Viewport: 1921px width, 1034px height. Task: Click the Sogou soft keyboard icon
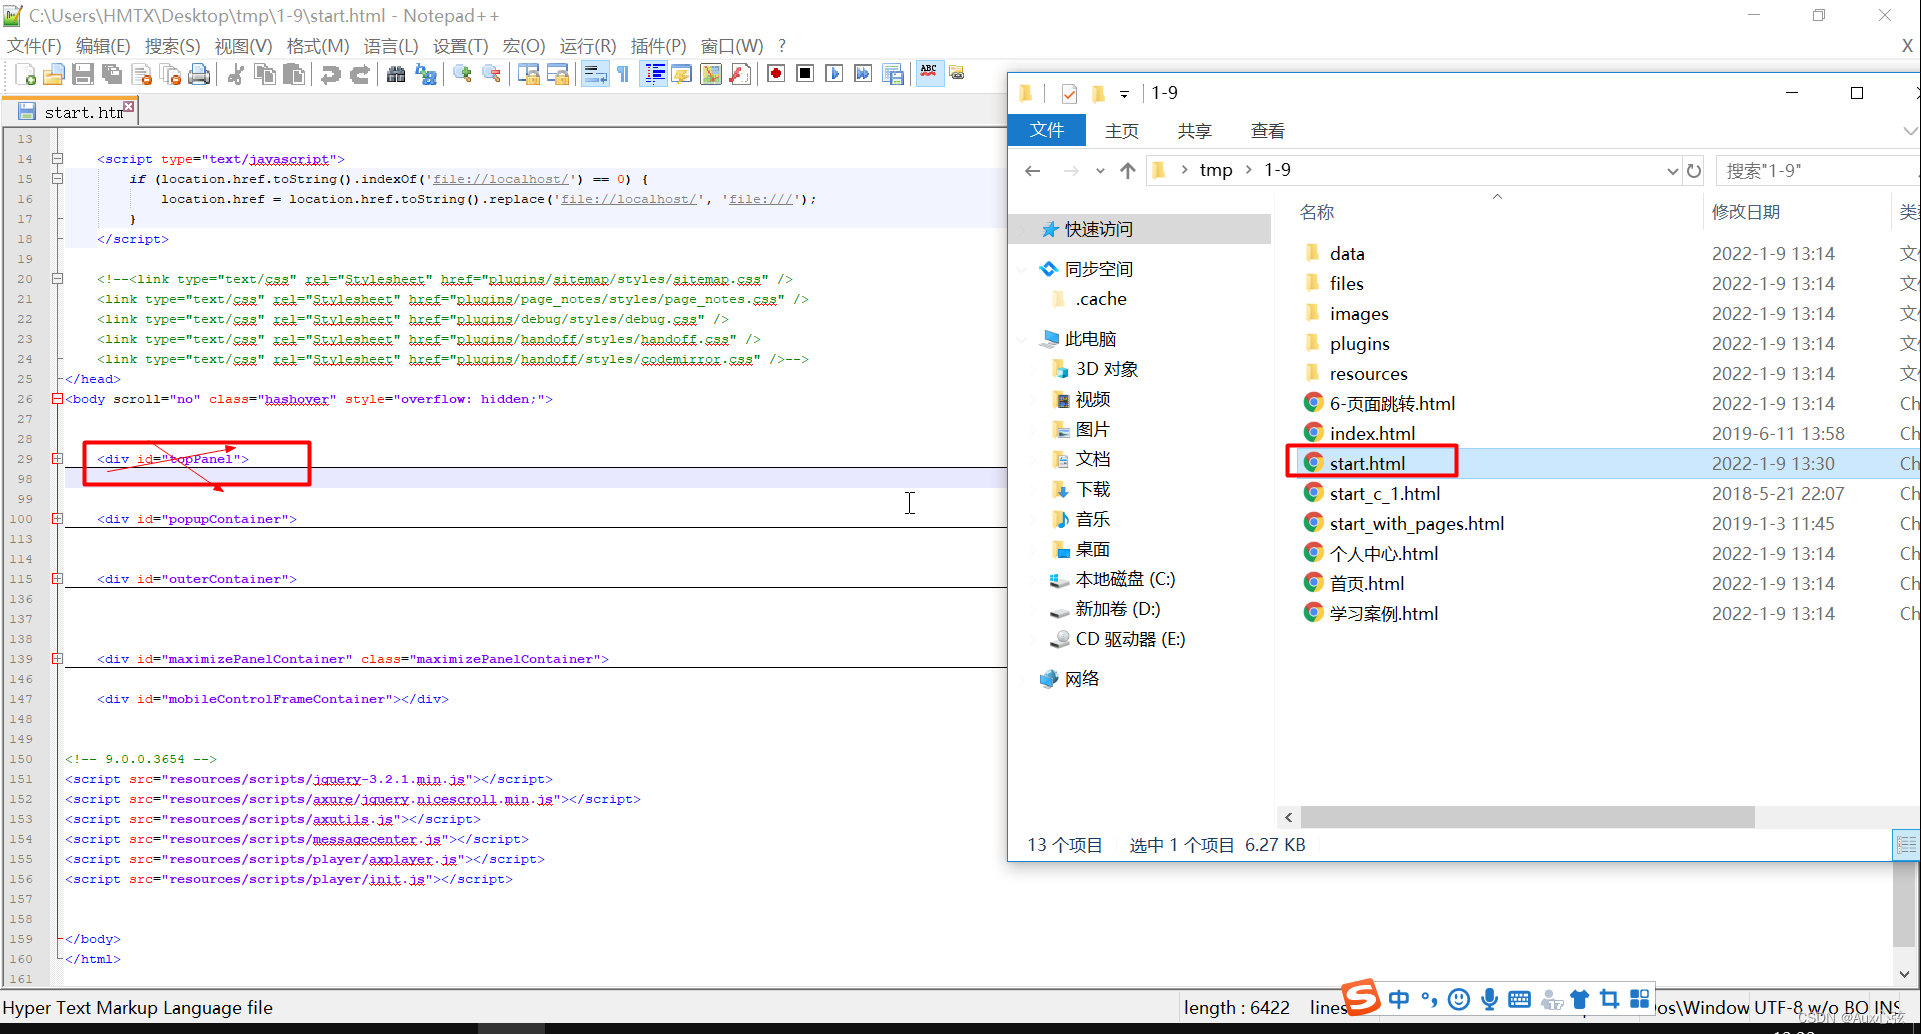tap(1519, 998)
